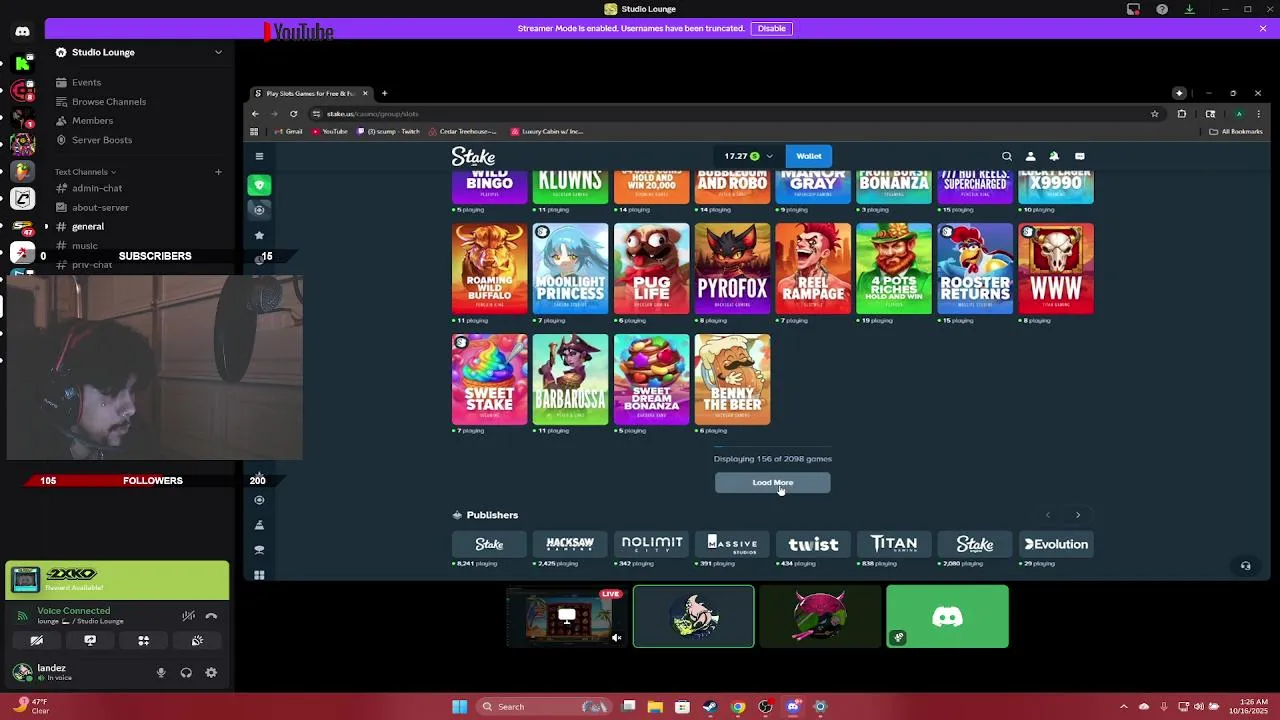Show hidden system tray icons
This screenshot has width=1280, height=720.
1123,707
